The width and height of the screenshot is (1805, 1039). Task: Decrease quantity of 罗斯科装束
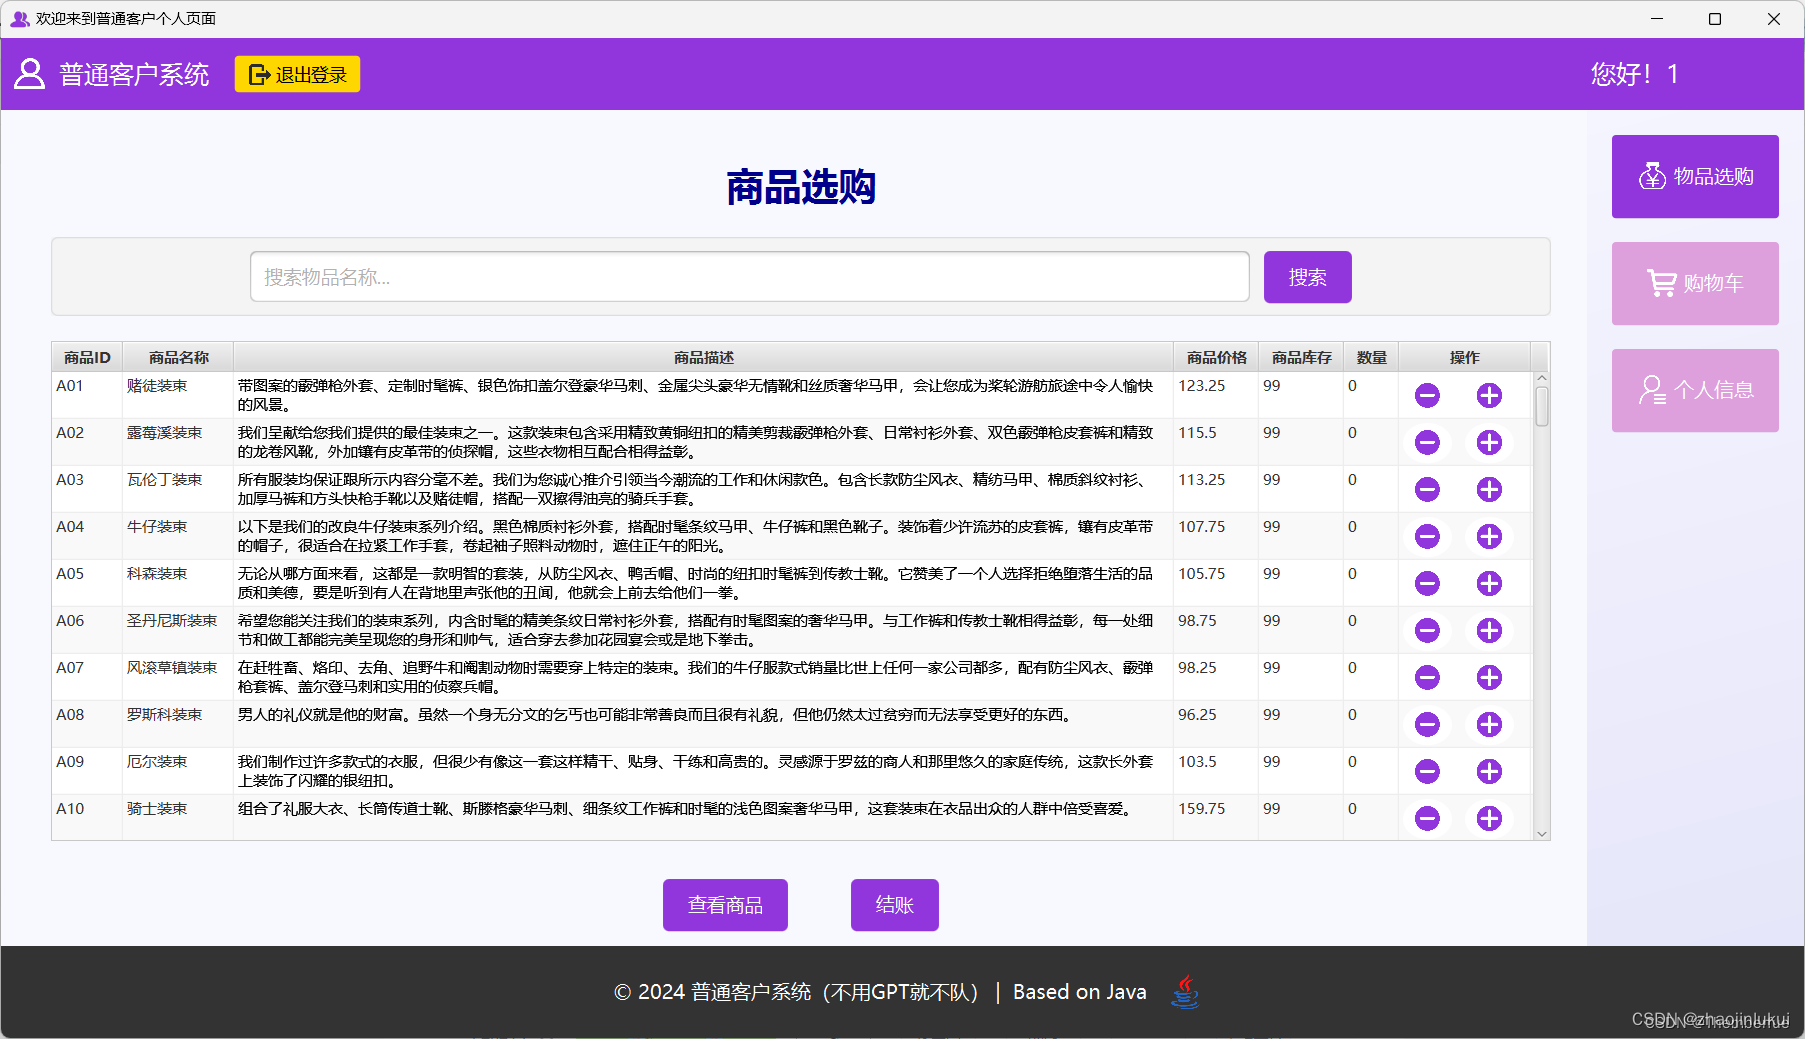(1427, 724)
